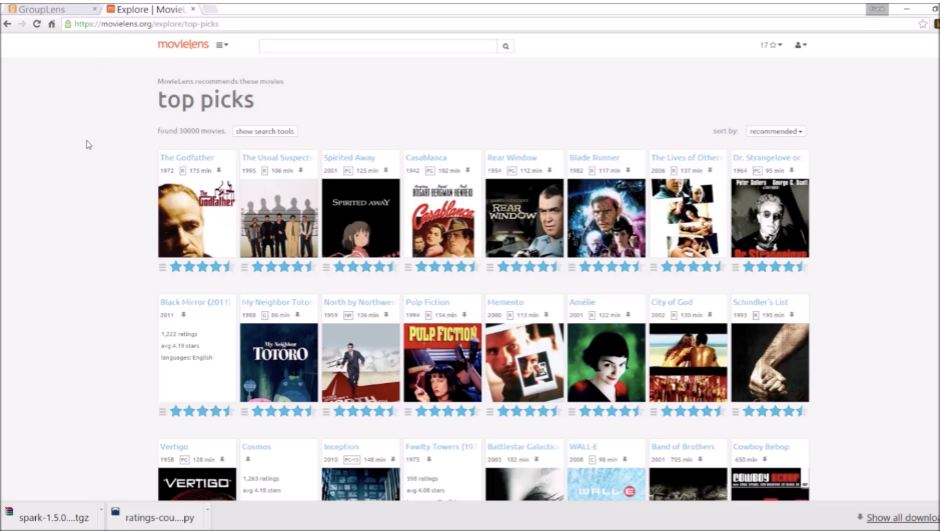940x531 pixels.
Task: Click the Rear Window poster thumbnail
Action: tap(524, 218)
